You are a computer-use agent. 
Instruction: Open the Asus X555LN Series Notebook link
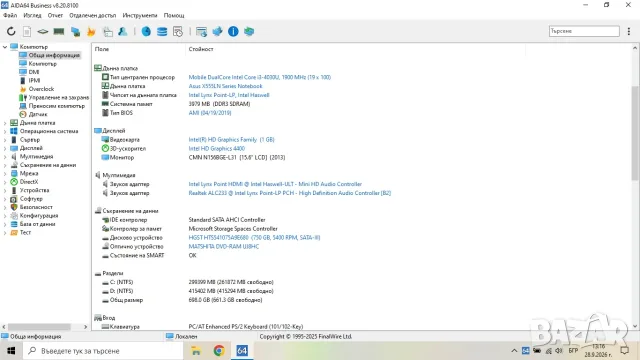click(x=225, y=86)
